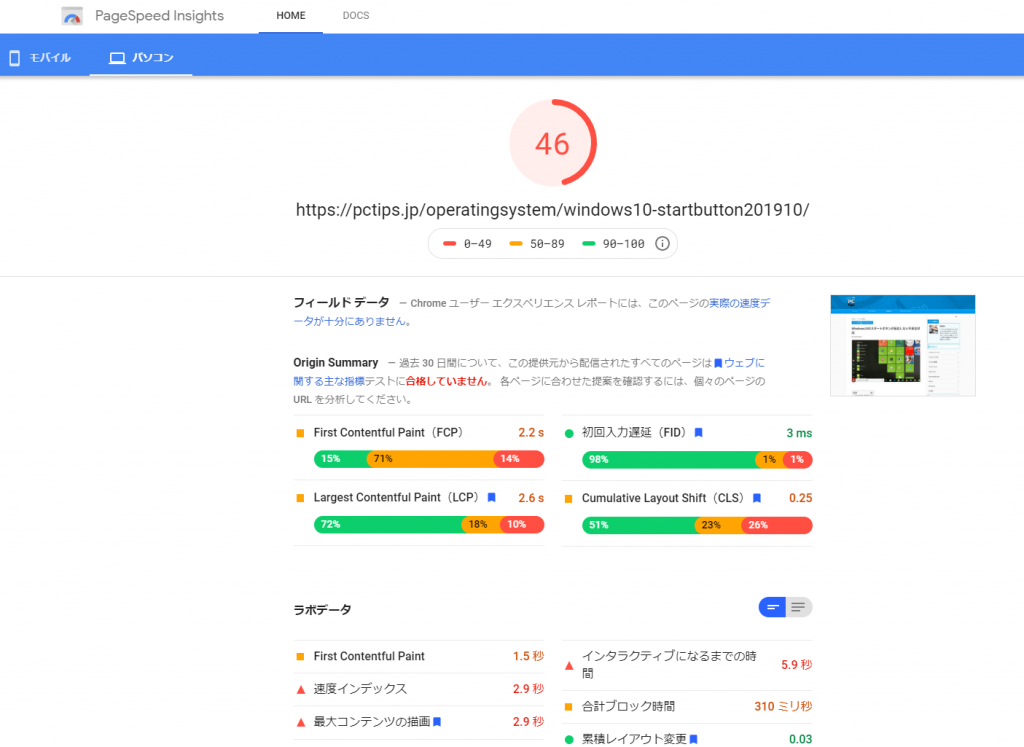Click the PageSpeed Insights logo icon
The height and width of the screenshot is (747, 1024).
point(72,16)
